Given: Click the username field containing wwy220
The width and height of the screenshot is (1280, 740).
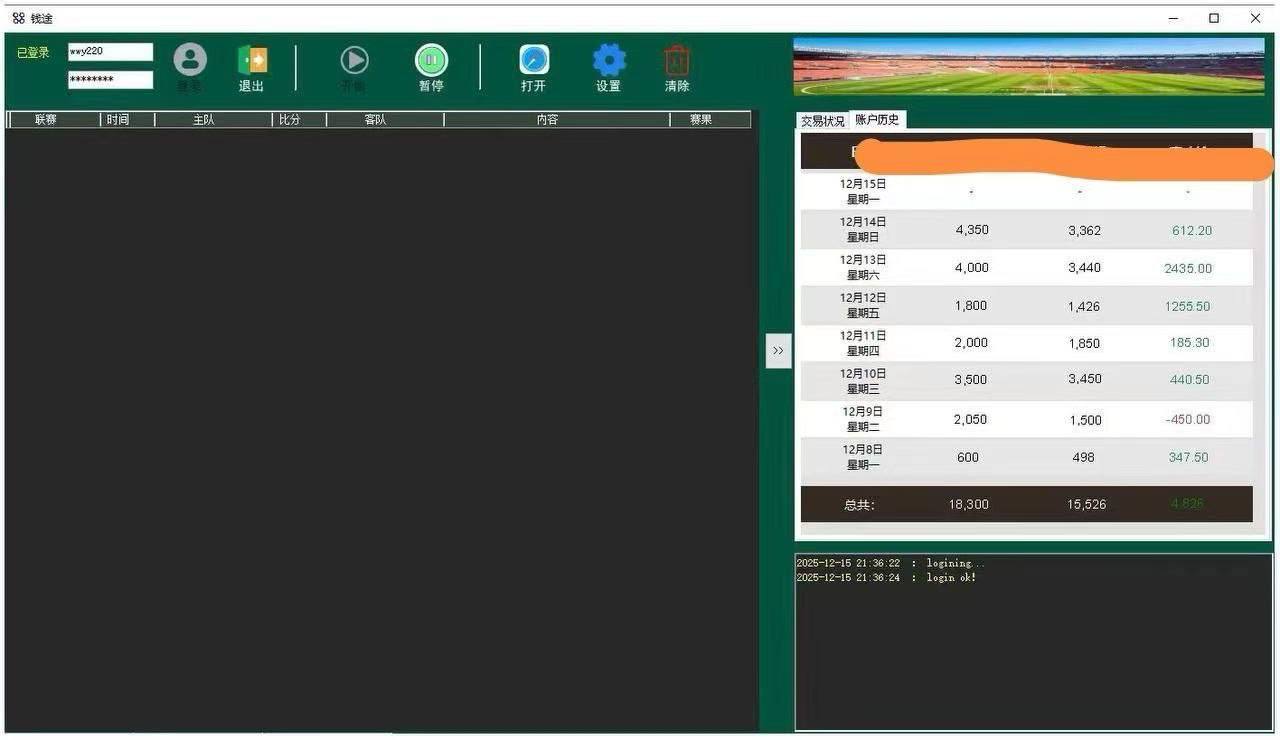Looking at the screenshot, I should [110, 52].
